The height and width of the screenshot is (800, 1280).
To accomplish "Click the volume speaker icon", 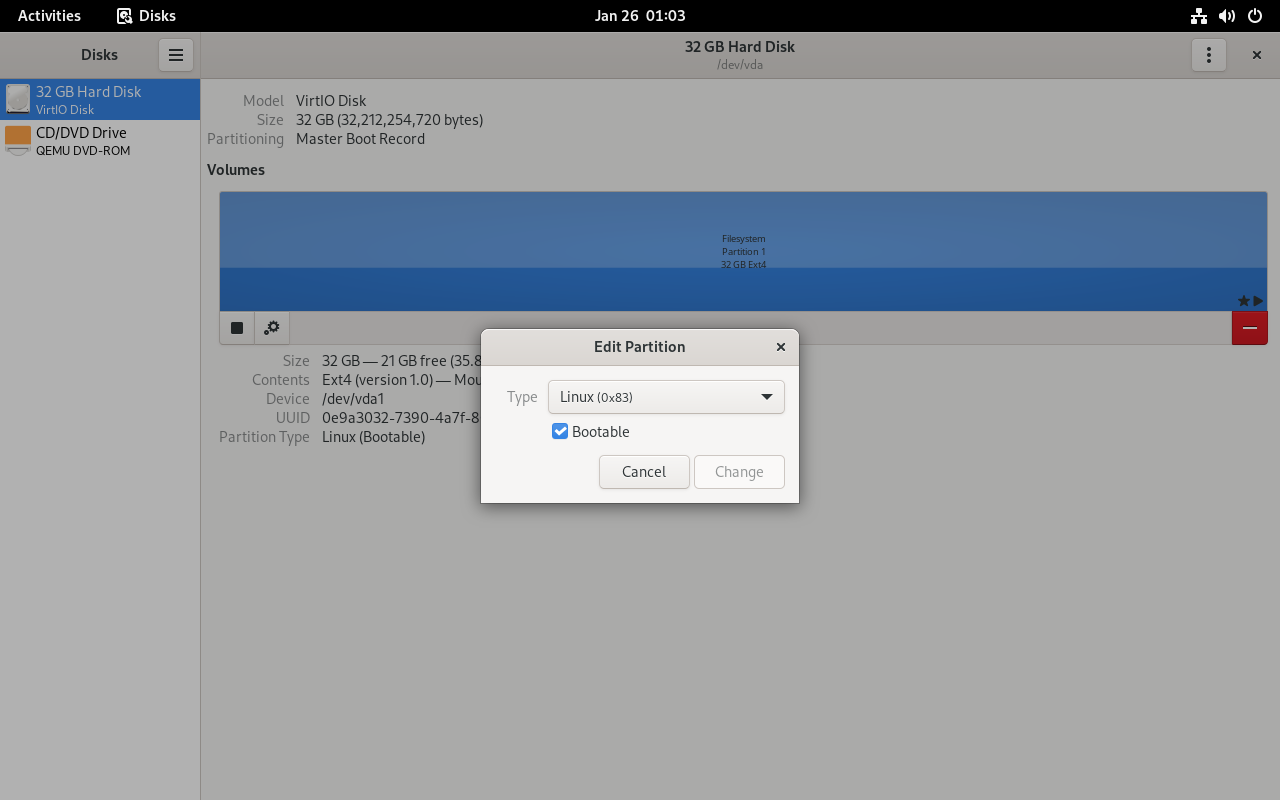I will (x=1227, y=16).
